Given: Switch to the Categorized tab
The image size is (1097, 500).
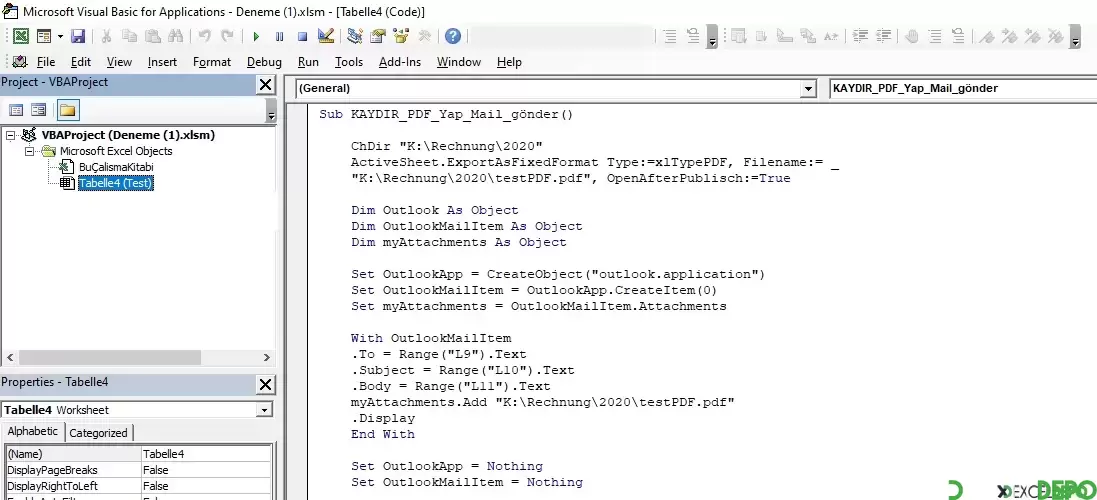Looking at the screenshot, I should point(99,433).
